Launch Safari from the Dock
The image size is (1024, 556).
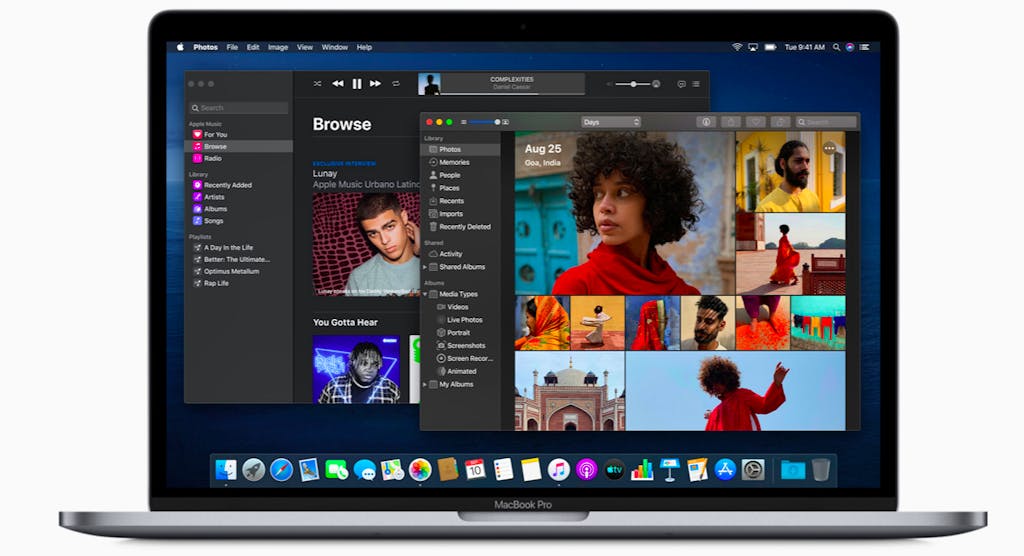(x=281, y=470)
